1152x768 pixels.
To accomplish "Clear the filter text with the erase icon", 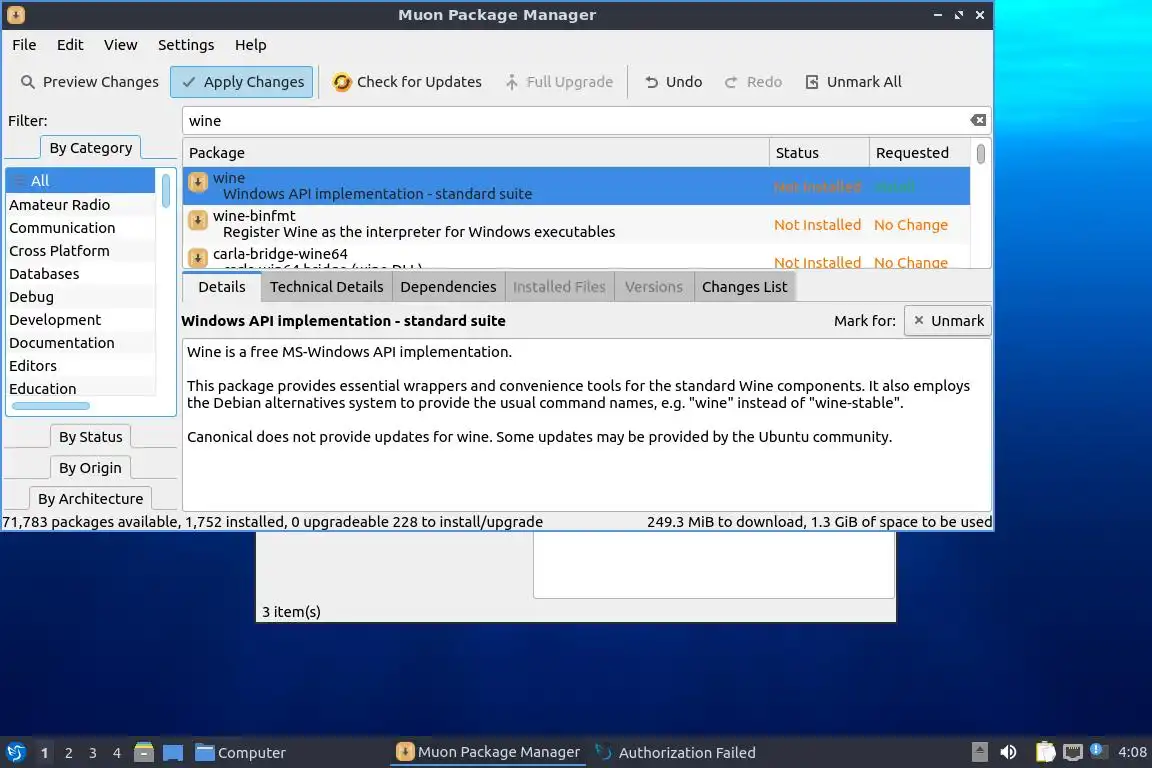I will (x=978, y=121).
